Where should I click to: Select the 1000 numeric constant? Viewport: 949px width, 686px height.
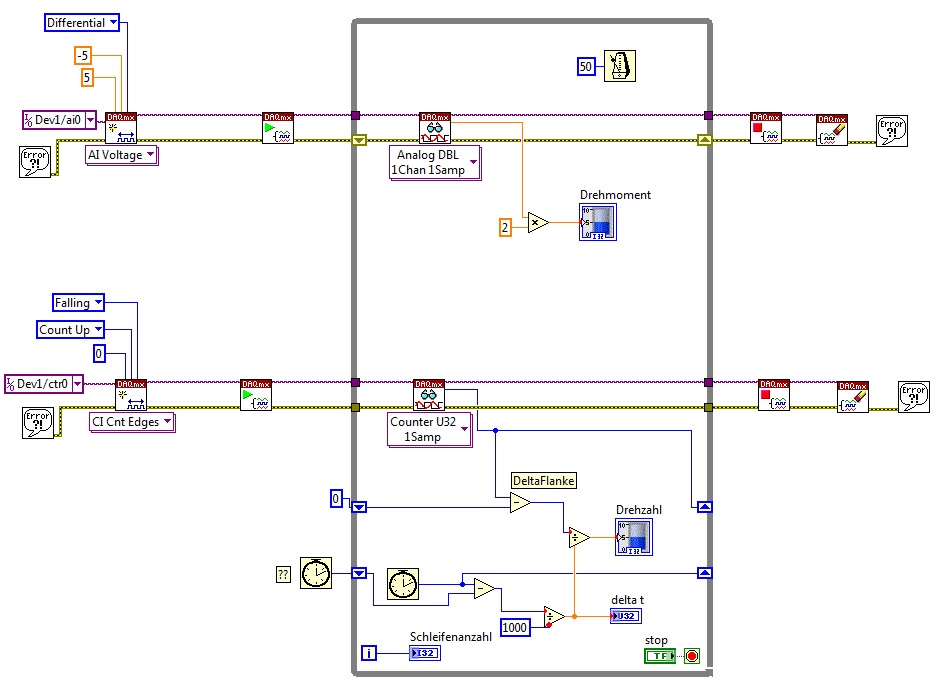coord(515,627)
